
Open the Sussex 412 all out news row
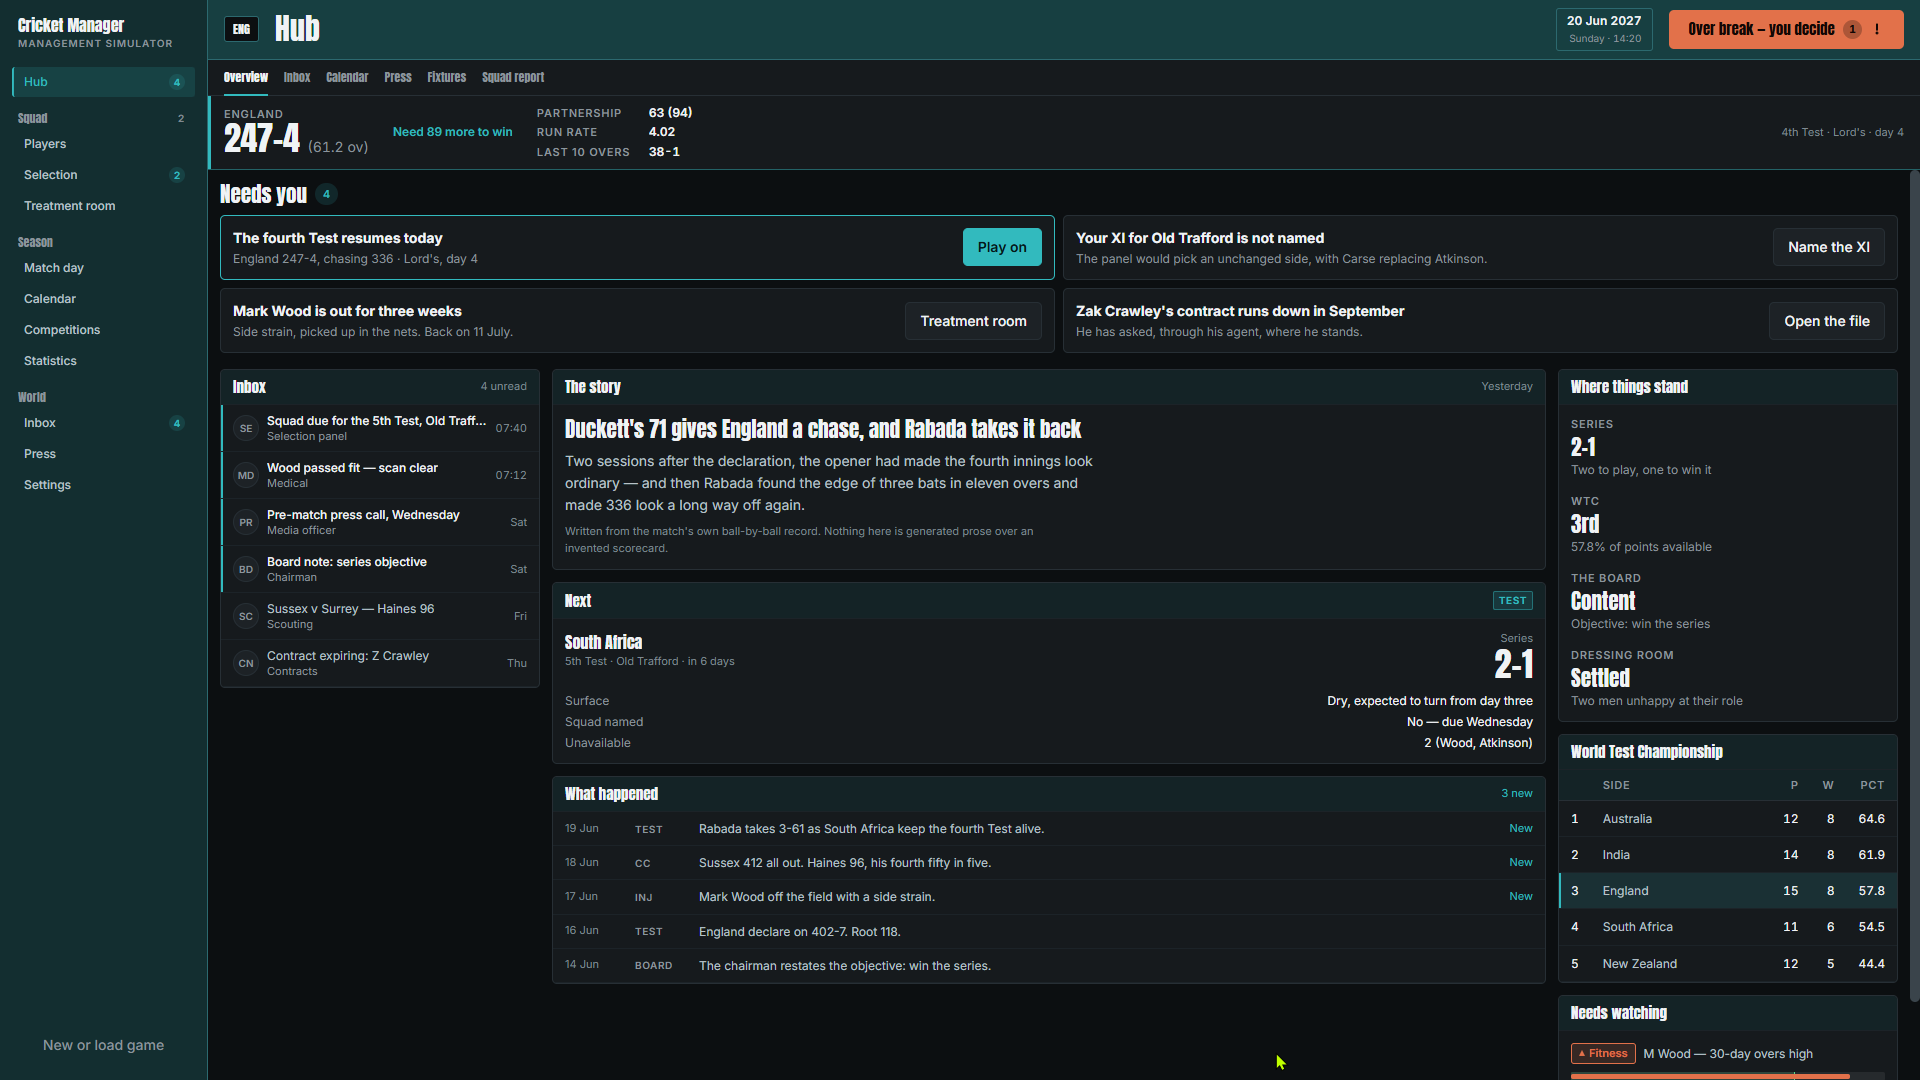(x=1048, y=863)
